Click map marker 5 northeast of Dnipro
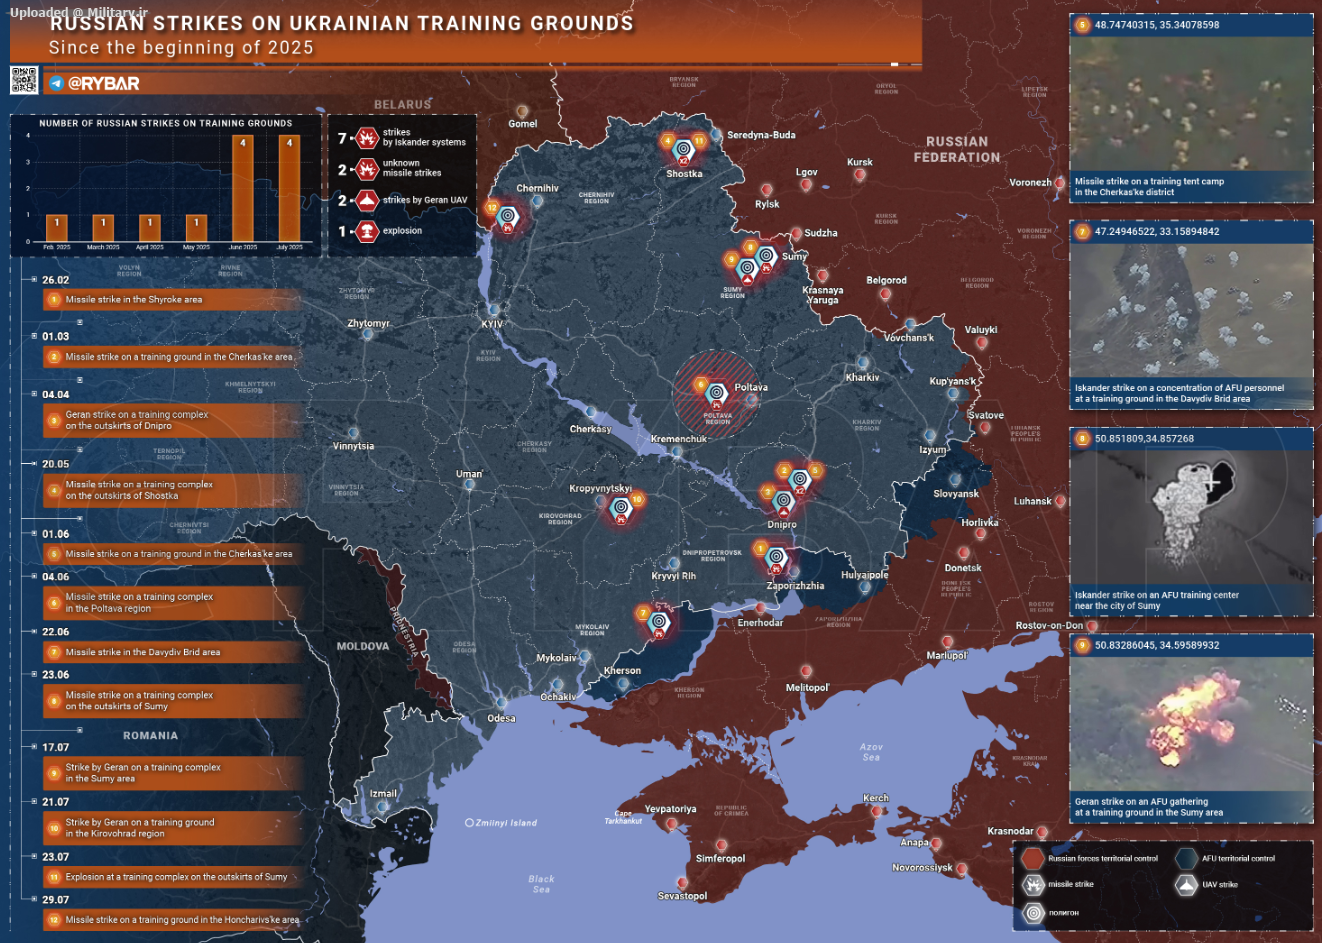The height and width of the screenshot is (943, 1322). coord(815,471)
